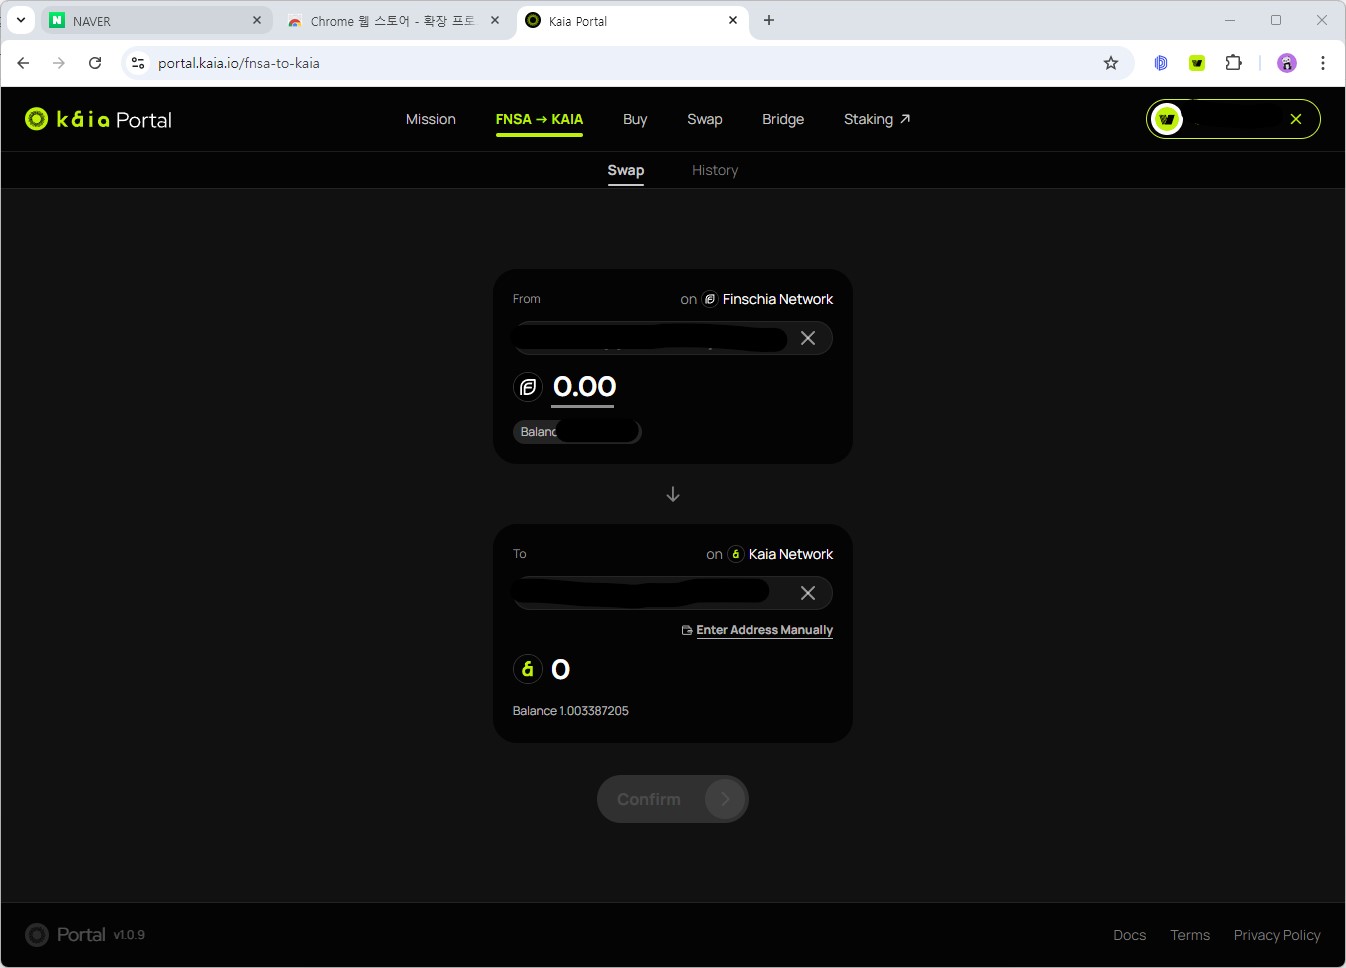1346x968 pixels.
Task: Click the Finschia token icon beside amount
Action: tap(528, 387)
